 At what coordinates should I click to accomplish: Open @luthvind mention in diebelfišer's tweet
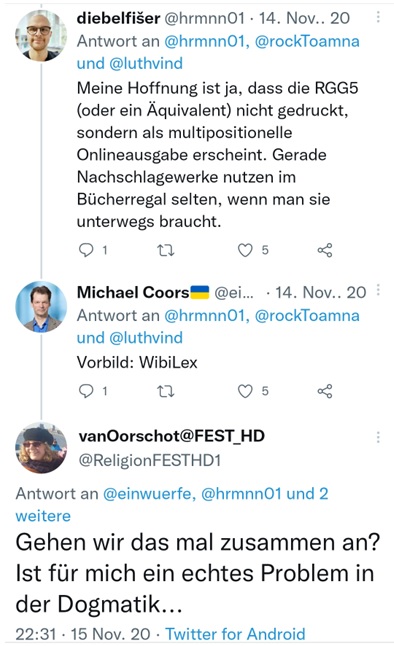click(146, 63)
